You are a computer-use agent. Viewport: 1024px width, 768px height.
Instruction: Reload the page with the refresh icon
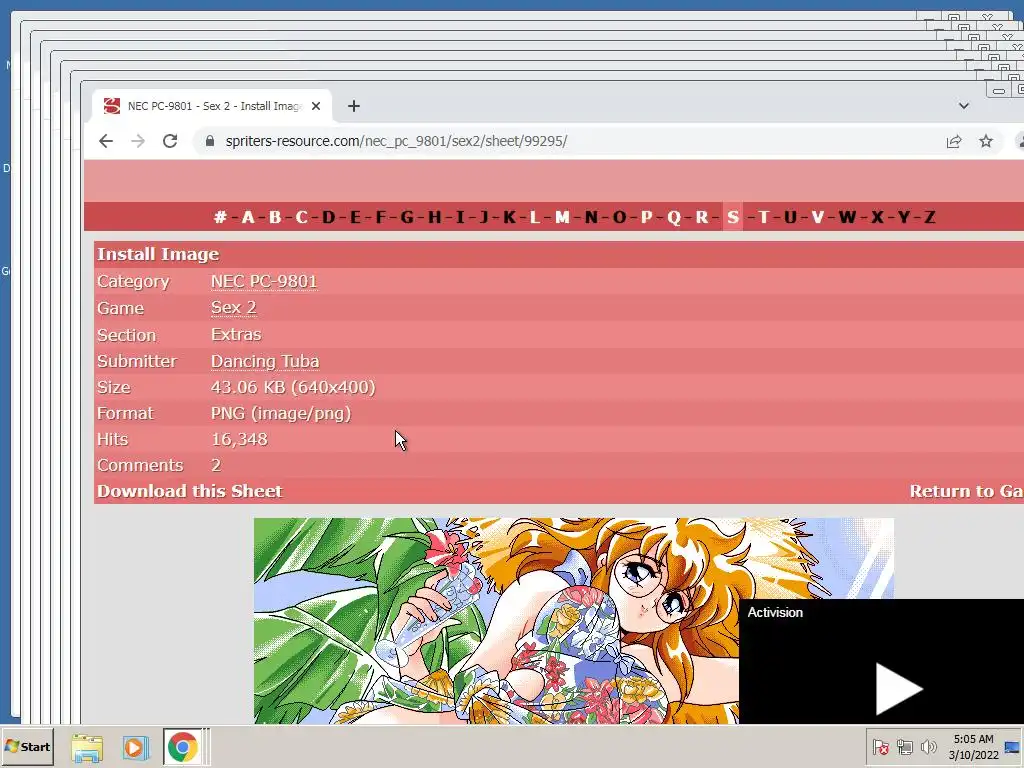pos(170,141)
